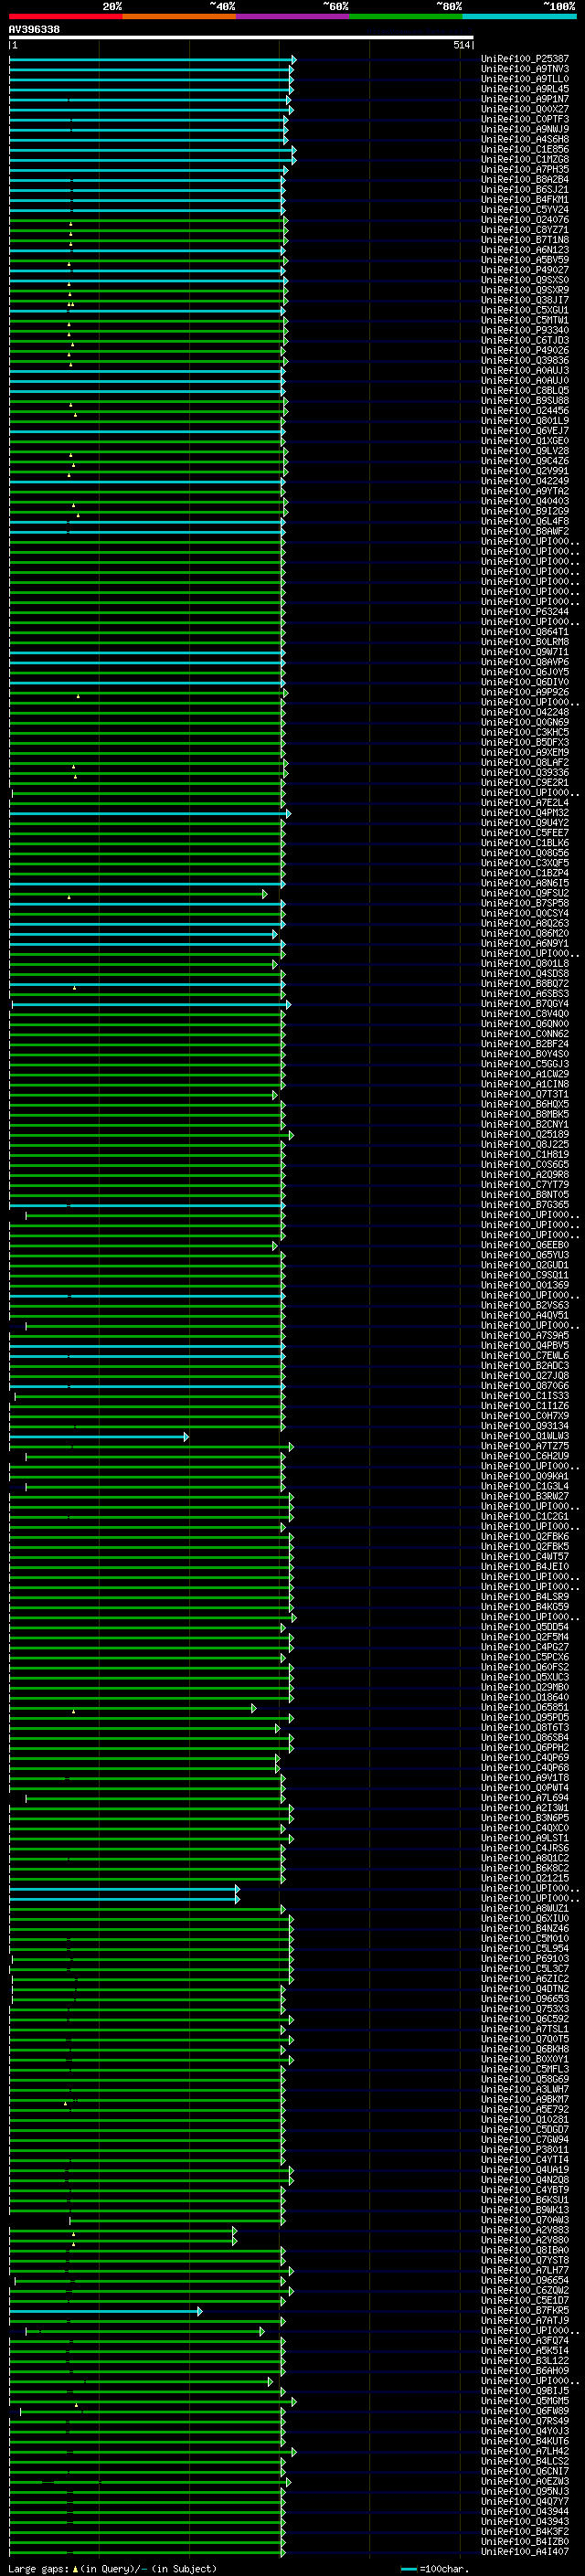
Task: Open hit UniRef100_A9TNV3
Action: [x=525, y=69]
